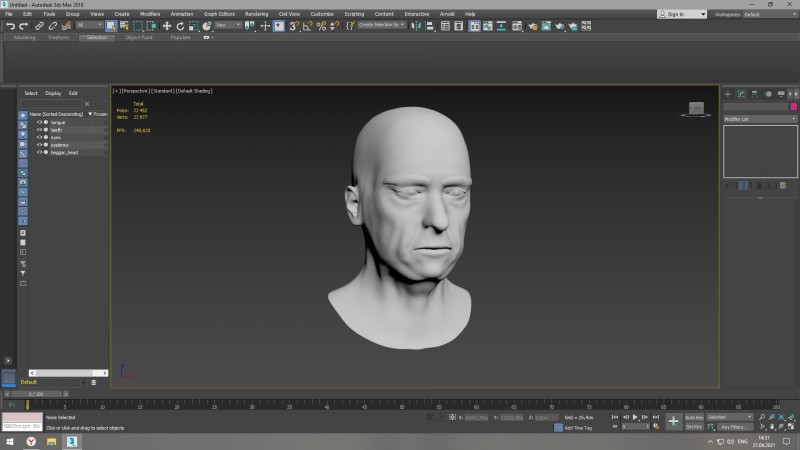The width and height of the screenshot is (800, 450).
Task: Click the Select and Link chain icon
Action: 39,26
